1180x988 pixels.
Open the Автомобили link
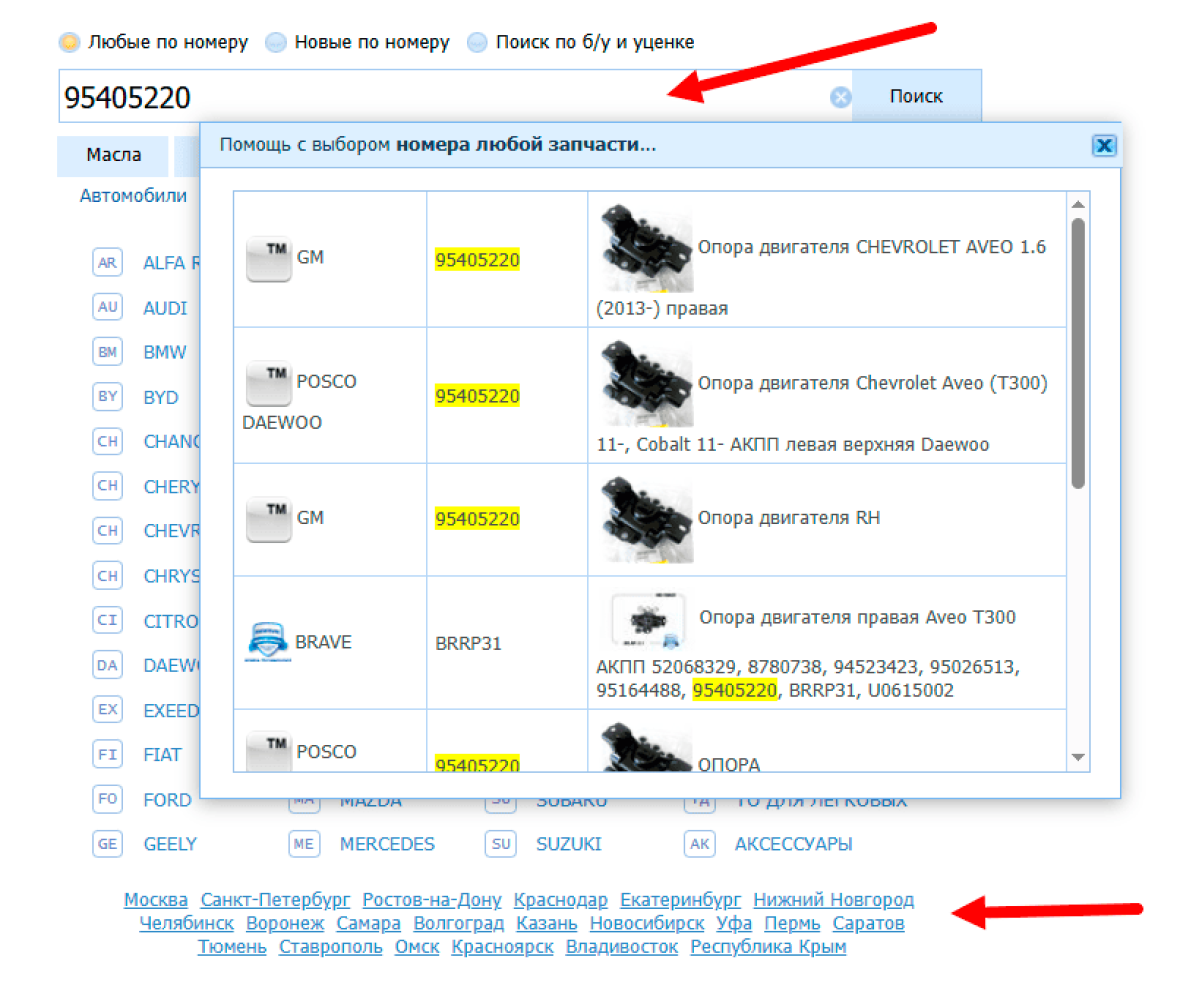(x=133, y=196)
